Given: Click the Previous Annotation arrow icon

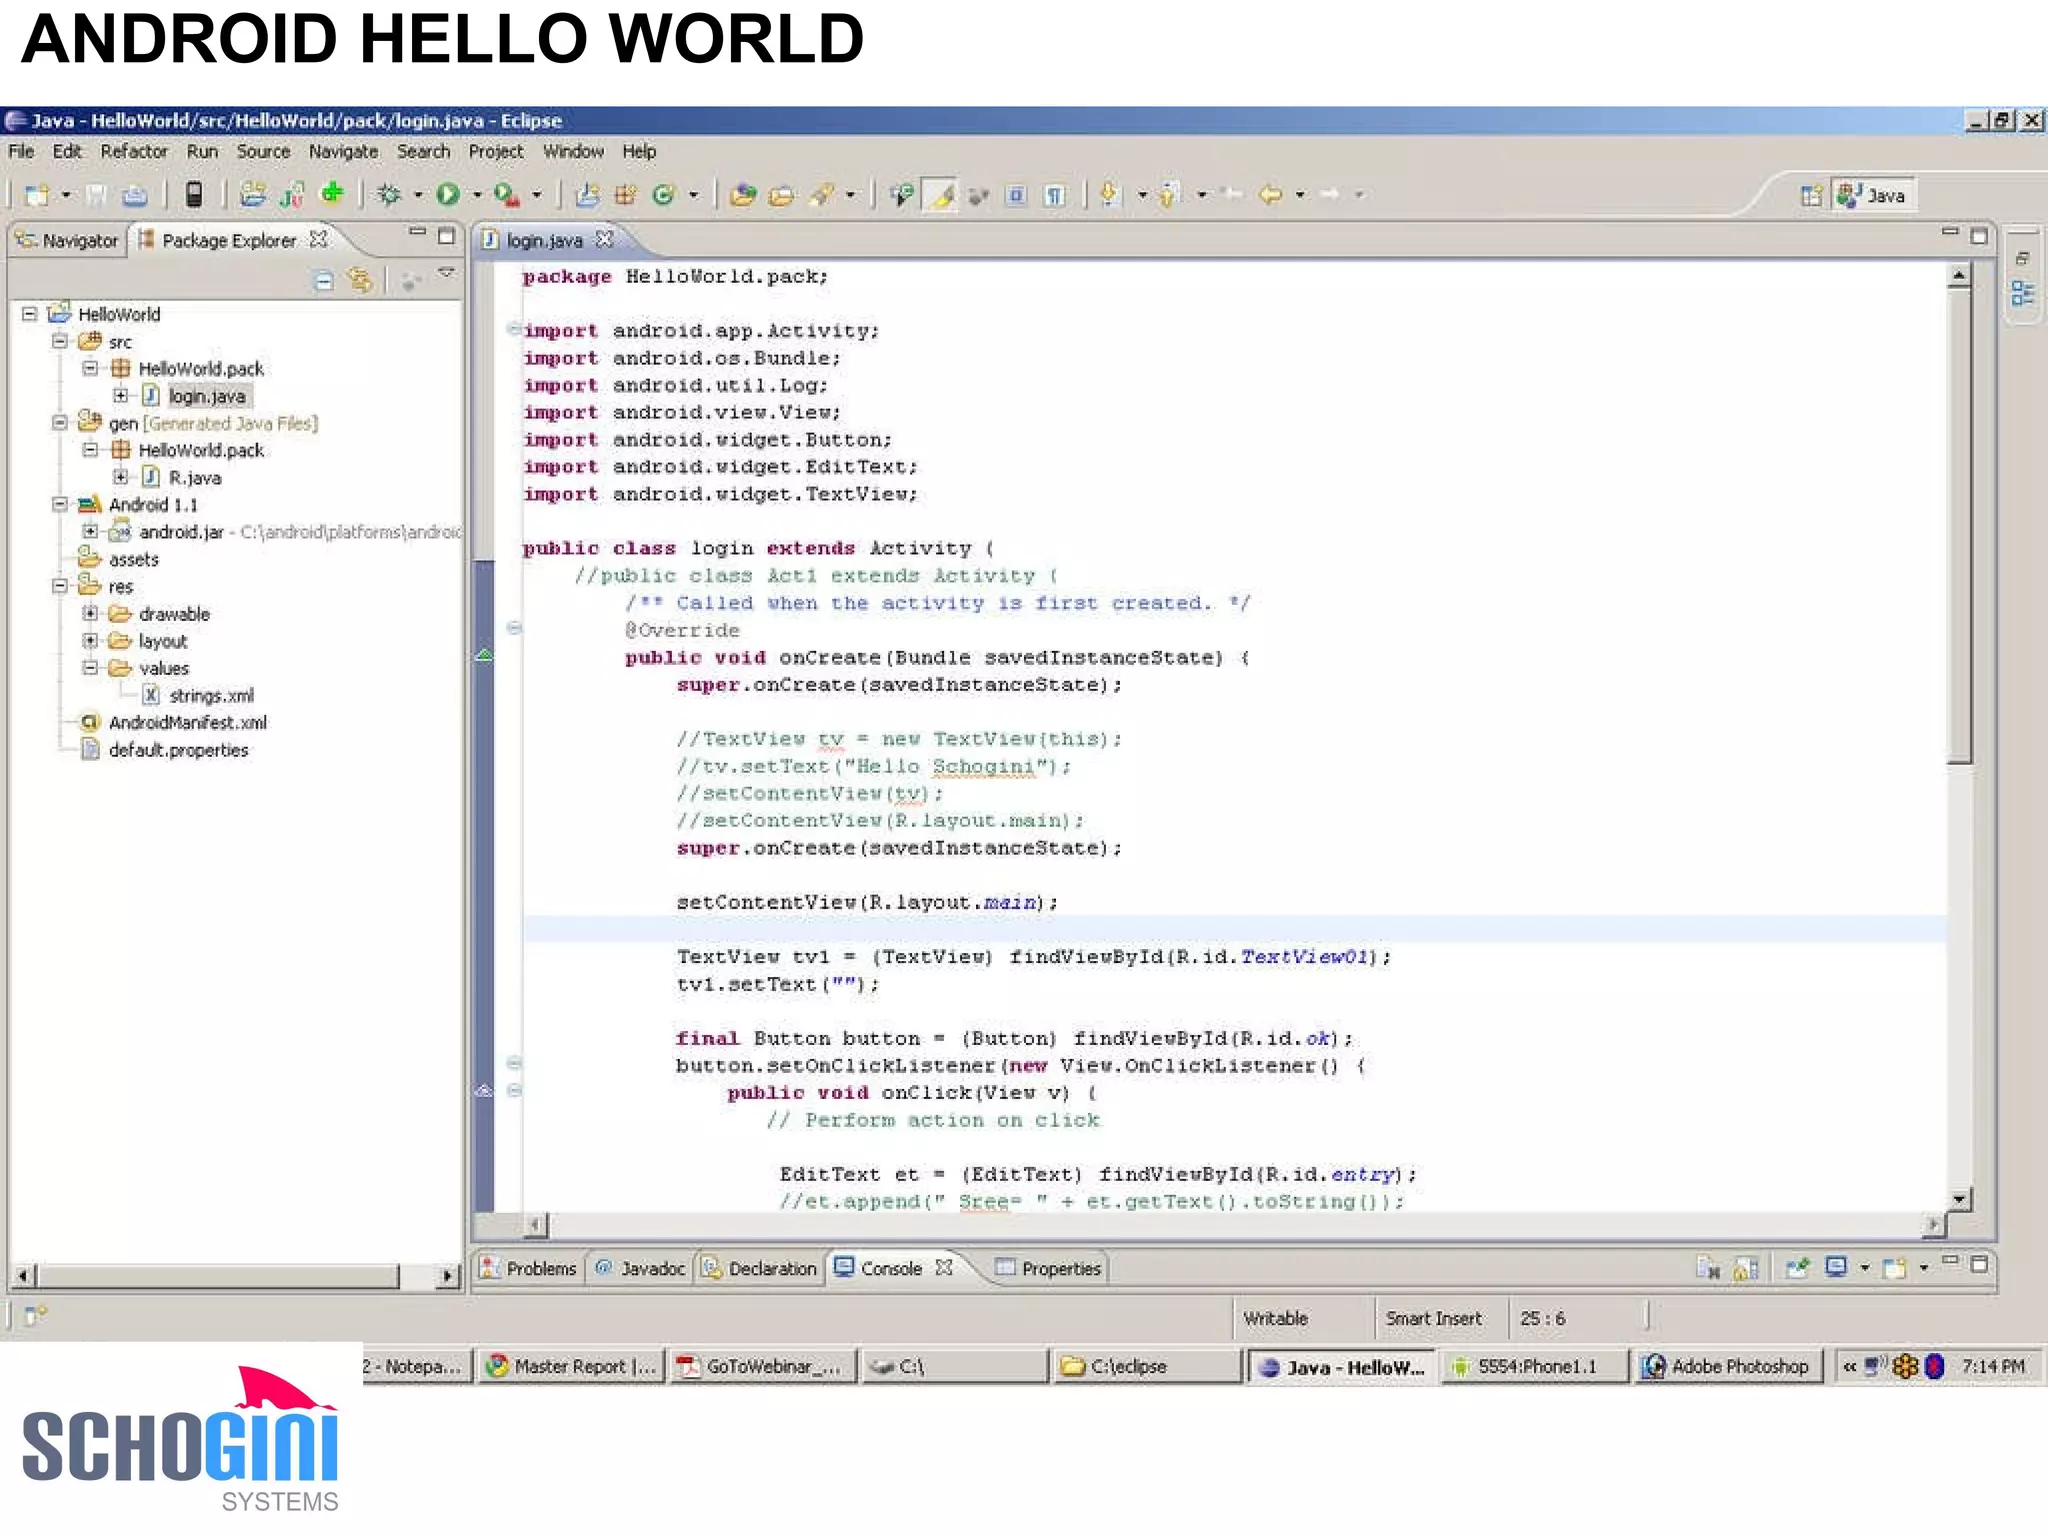Looking at the screenshot, I should [x=1169, y=194].
